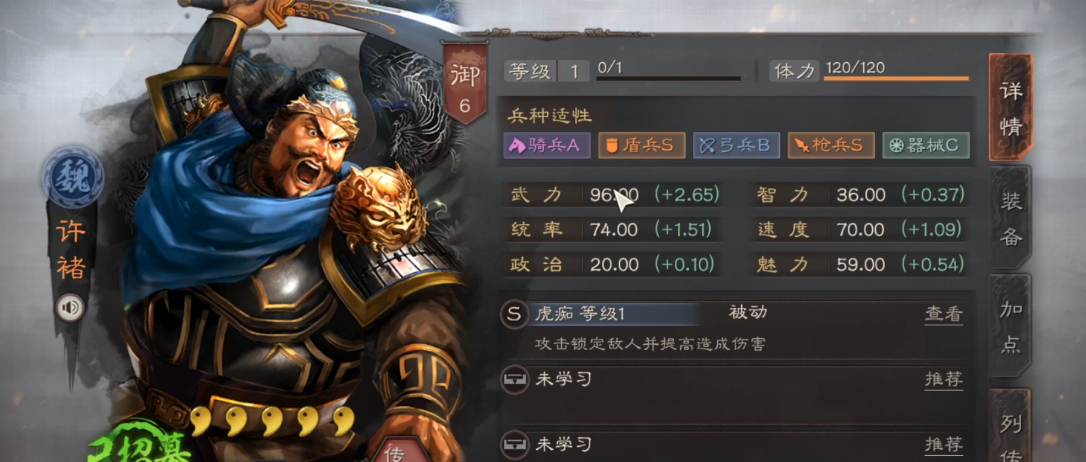Select the 骑兵A cavalry aptitude badge

click(x=546, y=145)
